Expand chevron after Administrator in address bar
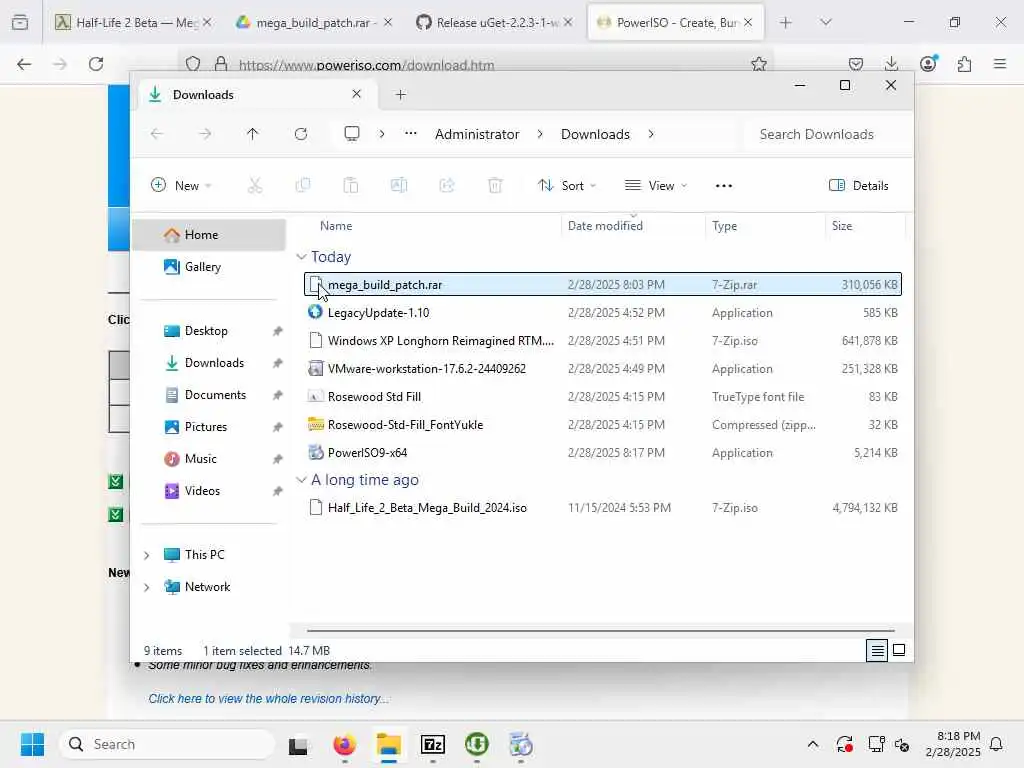 tap(539, 134)
